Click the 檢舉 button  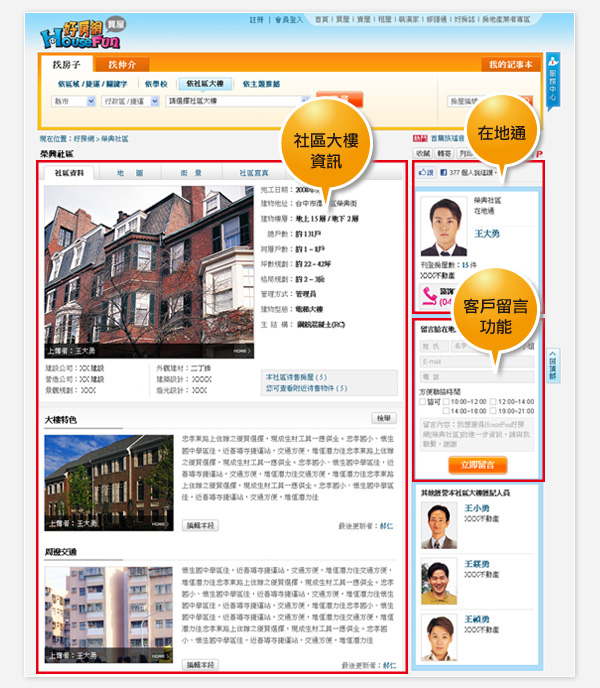tap(384, 418)
